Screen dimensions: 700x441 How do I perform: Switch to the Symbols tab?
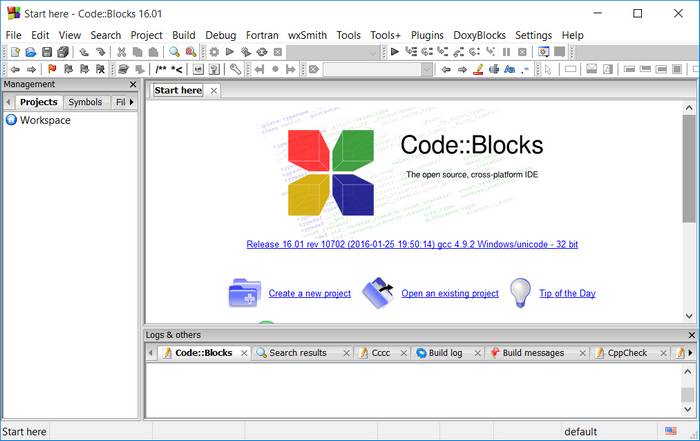coord(85,102)
